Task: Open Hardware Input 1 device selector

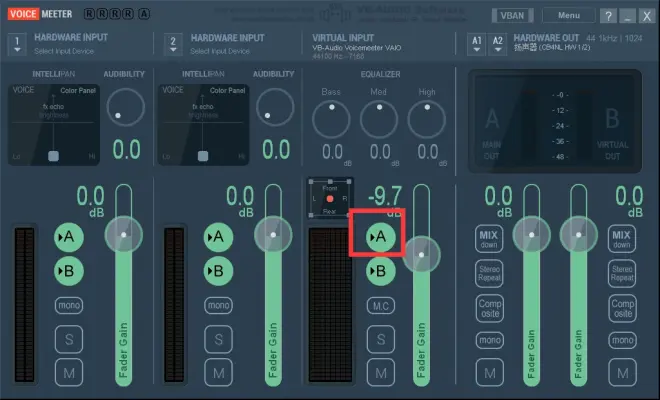Action: coord(17,45)
